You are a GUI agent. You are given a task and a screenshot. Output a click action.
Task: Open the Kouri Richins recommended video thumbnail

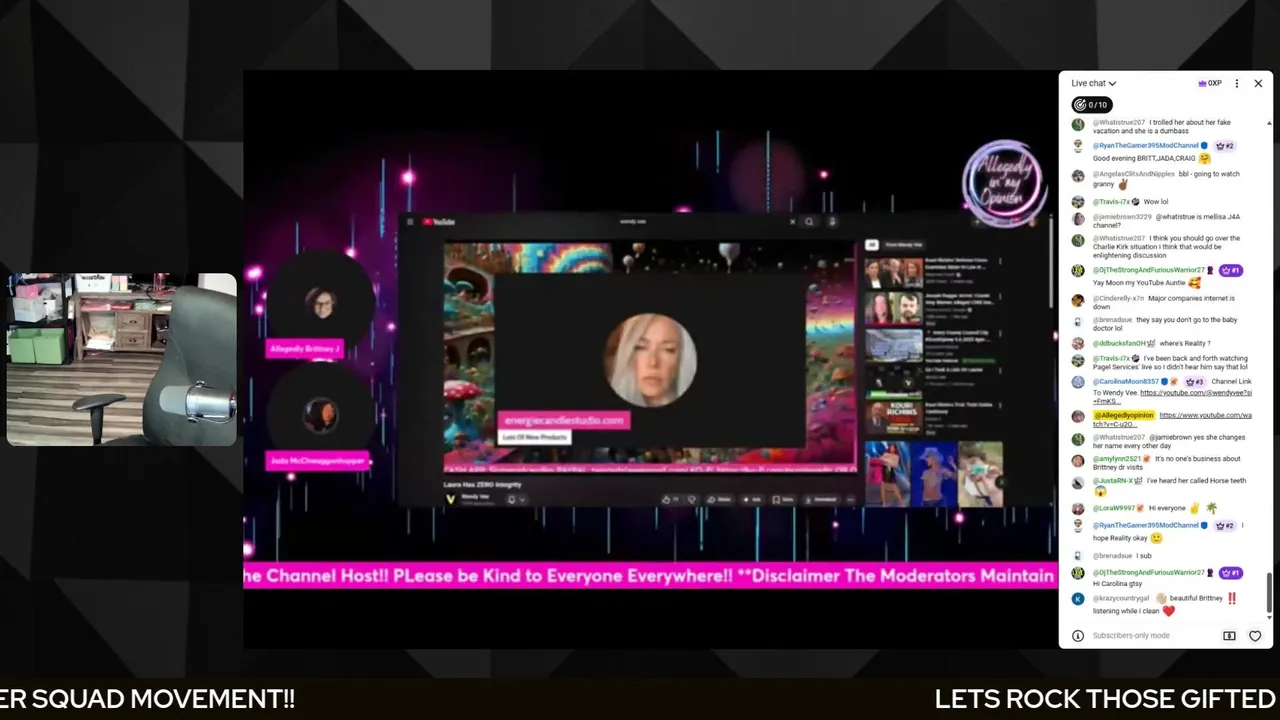(x=894, y=417)
